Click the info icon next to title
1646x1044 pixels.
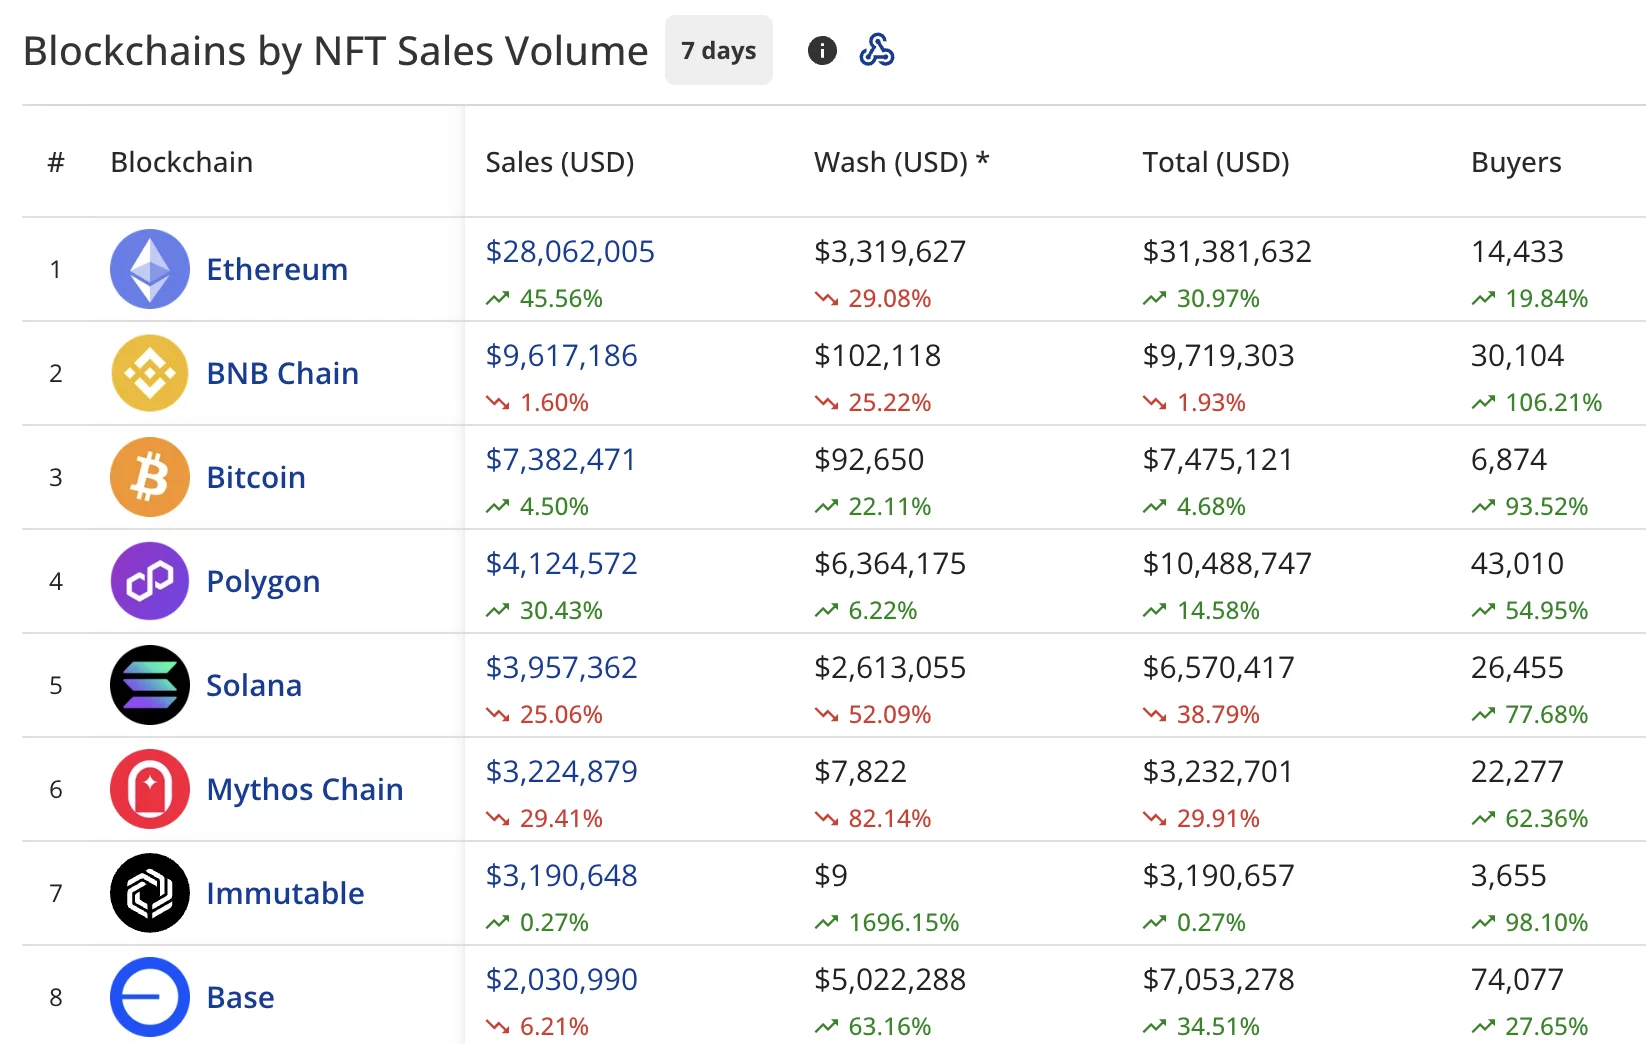tap(822, 50)
